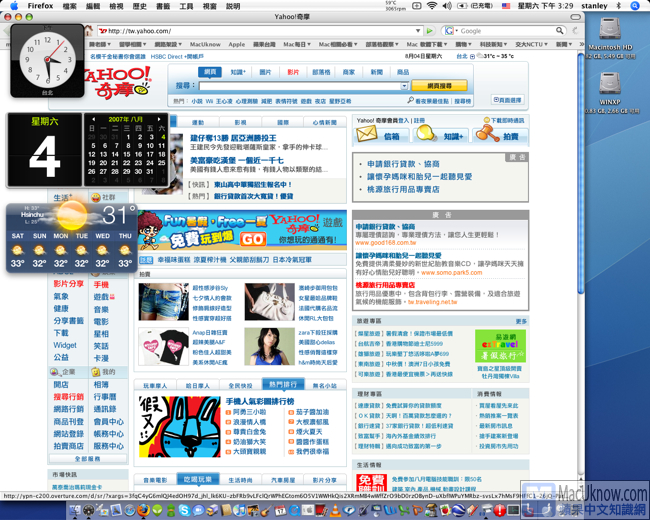650x520 pixels.
Task: Open the 書籤 menu in the menu bar
Action: click(x=163, y=6)
